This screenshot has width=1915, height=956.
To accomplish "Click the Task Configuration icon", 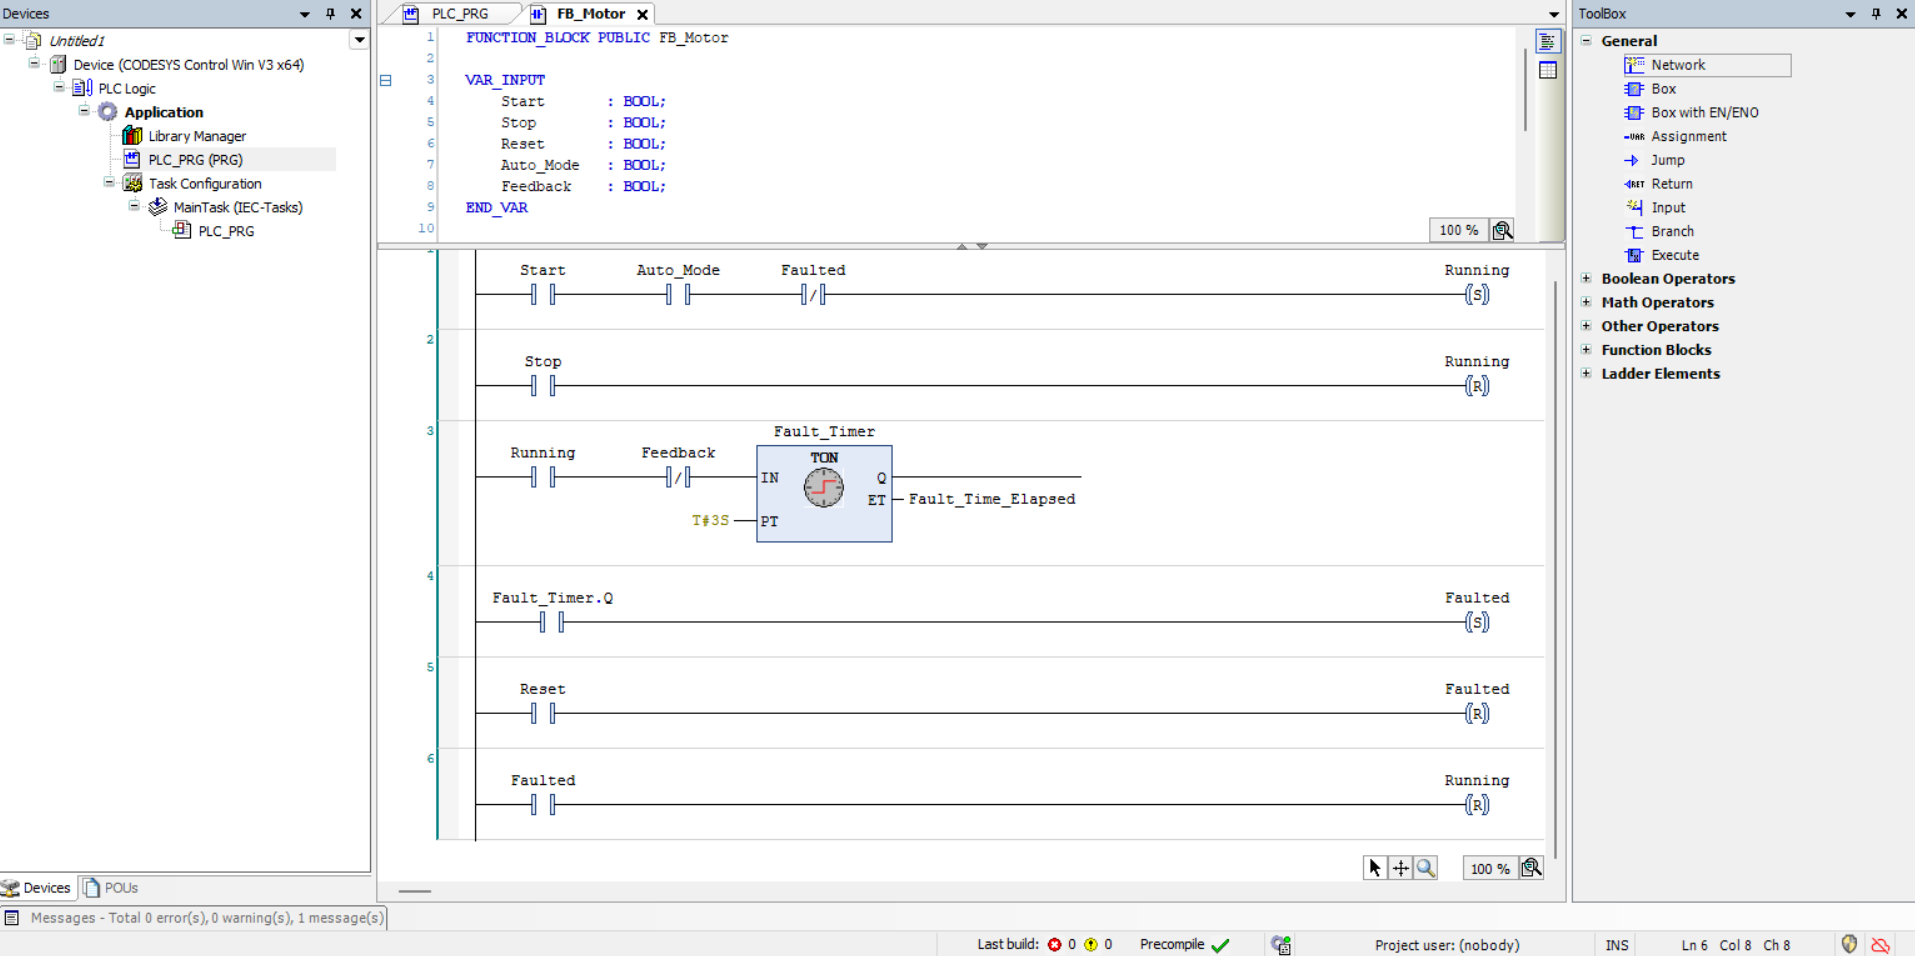I will pos(132,183).
